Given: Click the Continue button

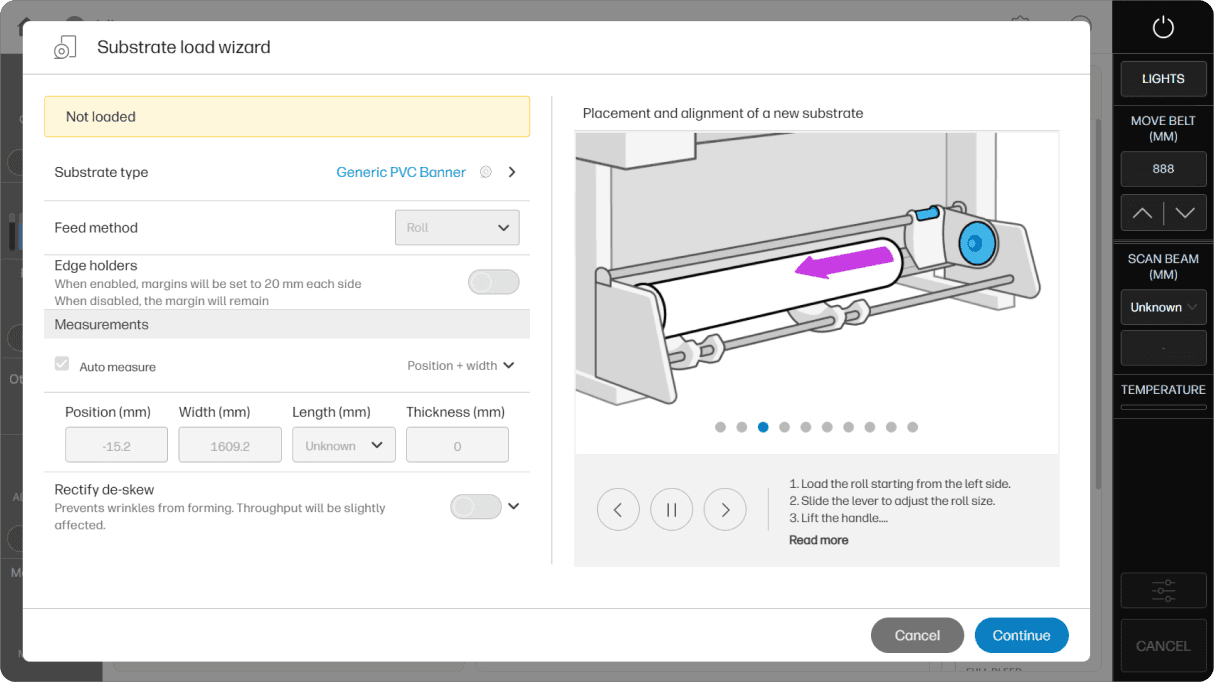Looking at the screenshot, I should pyautogui.click(x=1021, y=635).
